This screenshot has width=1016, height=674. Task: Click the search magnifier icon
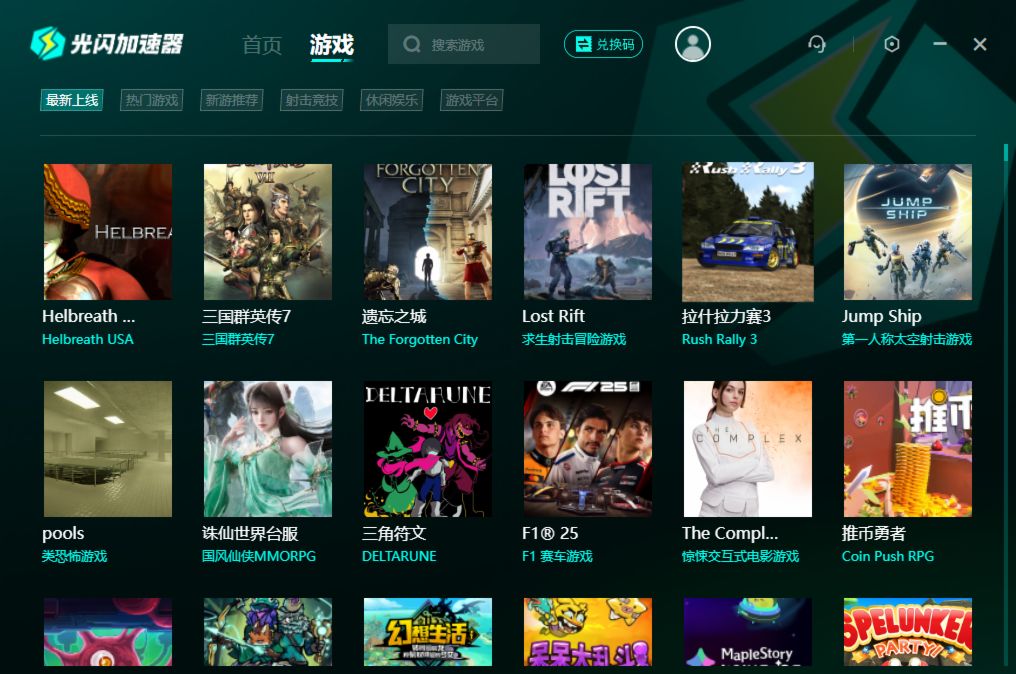coord(411,45)
